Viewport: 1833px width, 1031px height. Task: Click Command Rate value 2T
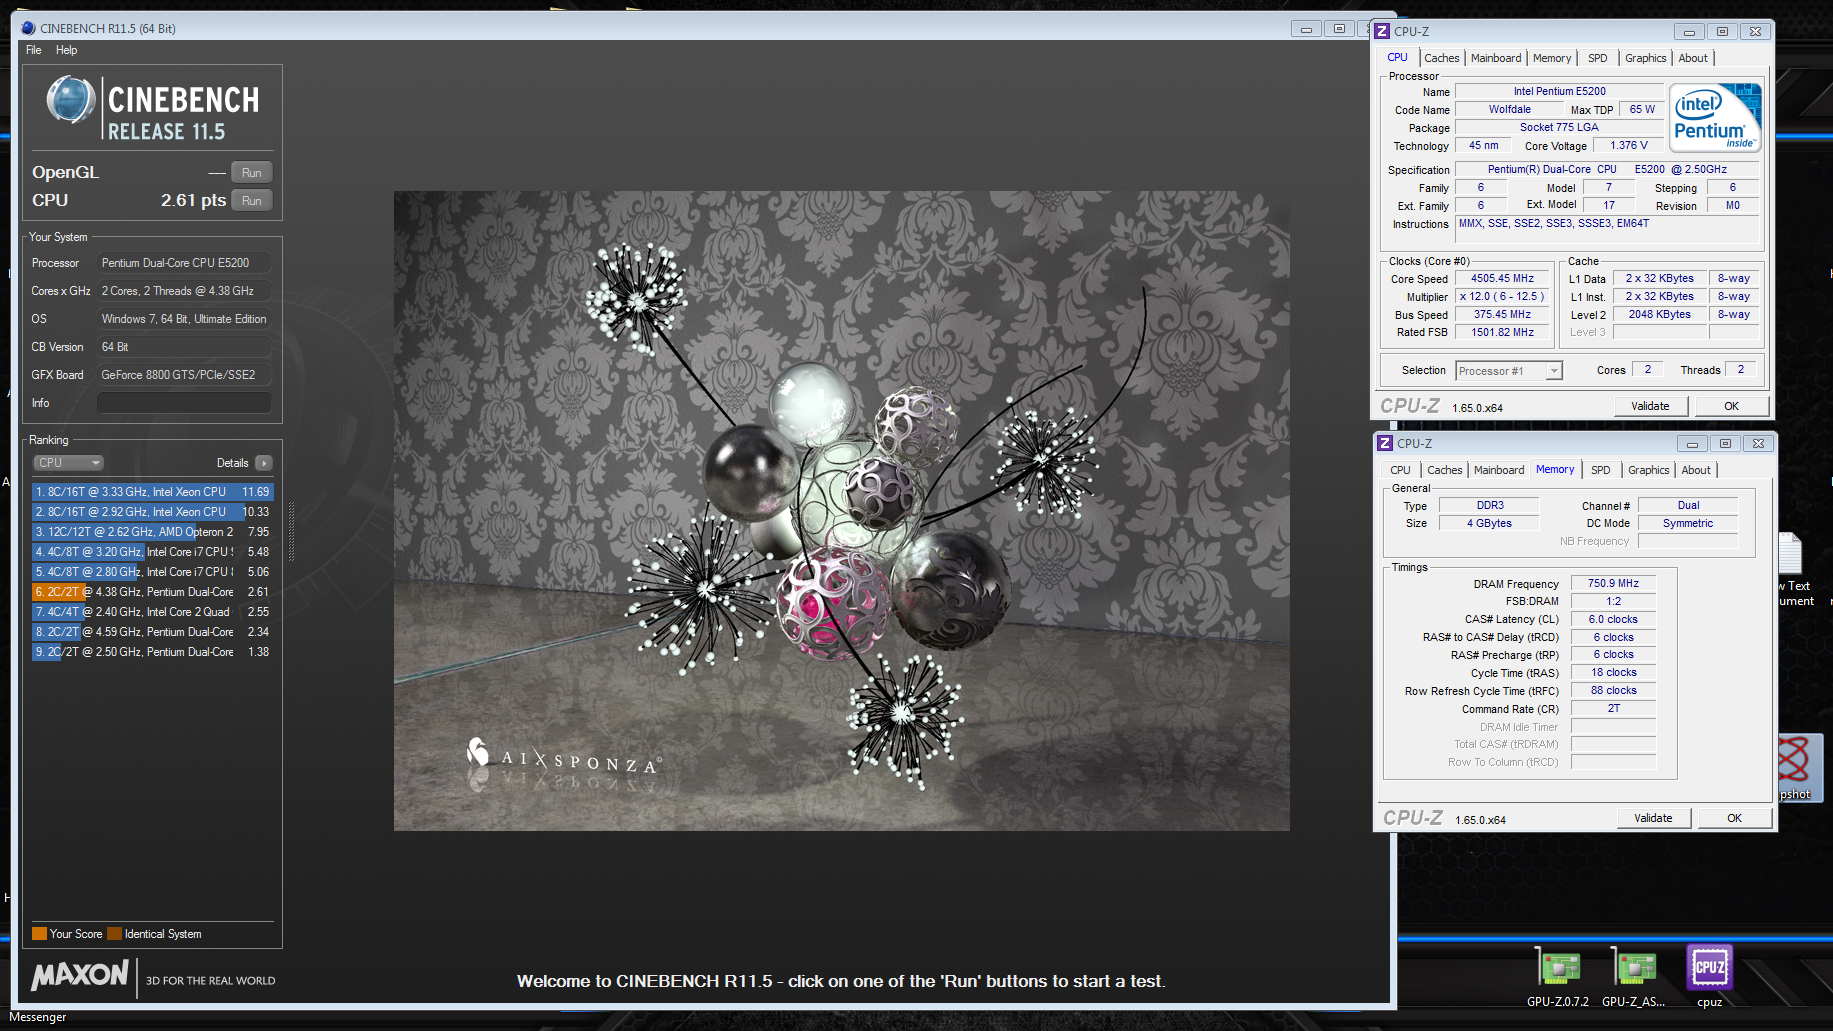1613,709
